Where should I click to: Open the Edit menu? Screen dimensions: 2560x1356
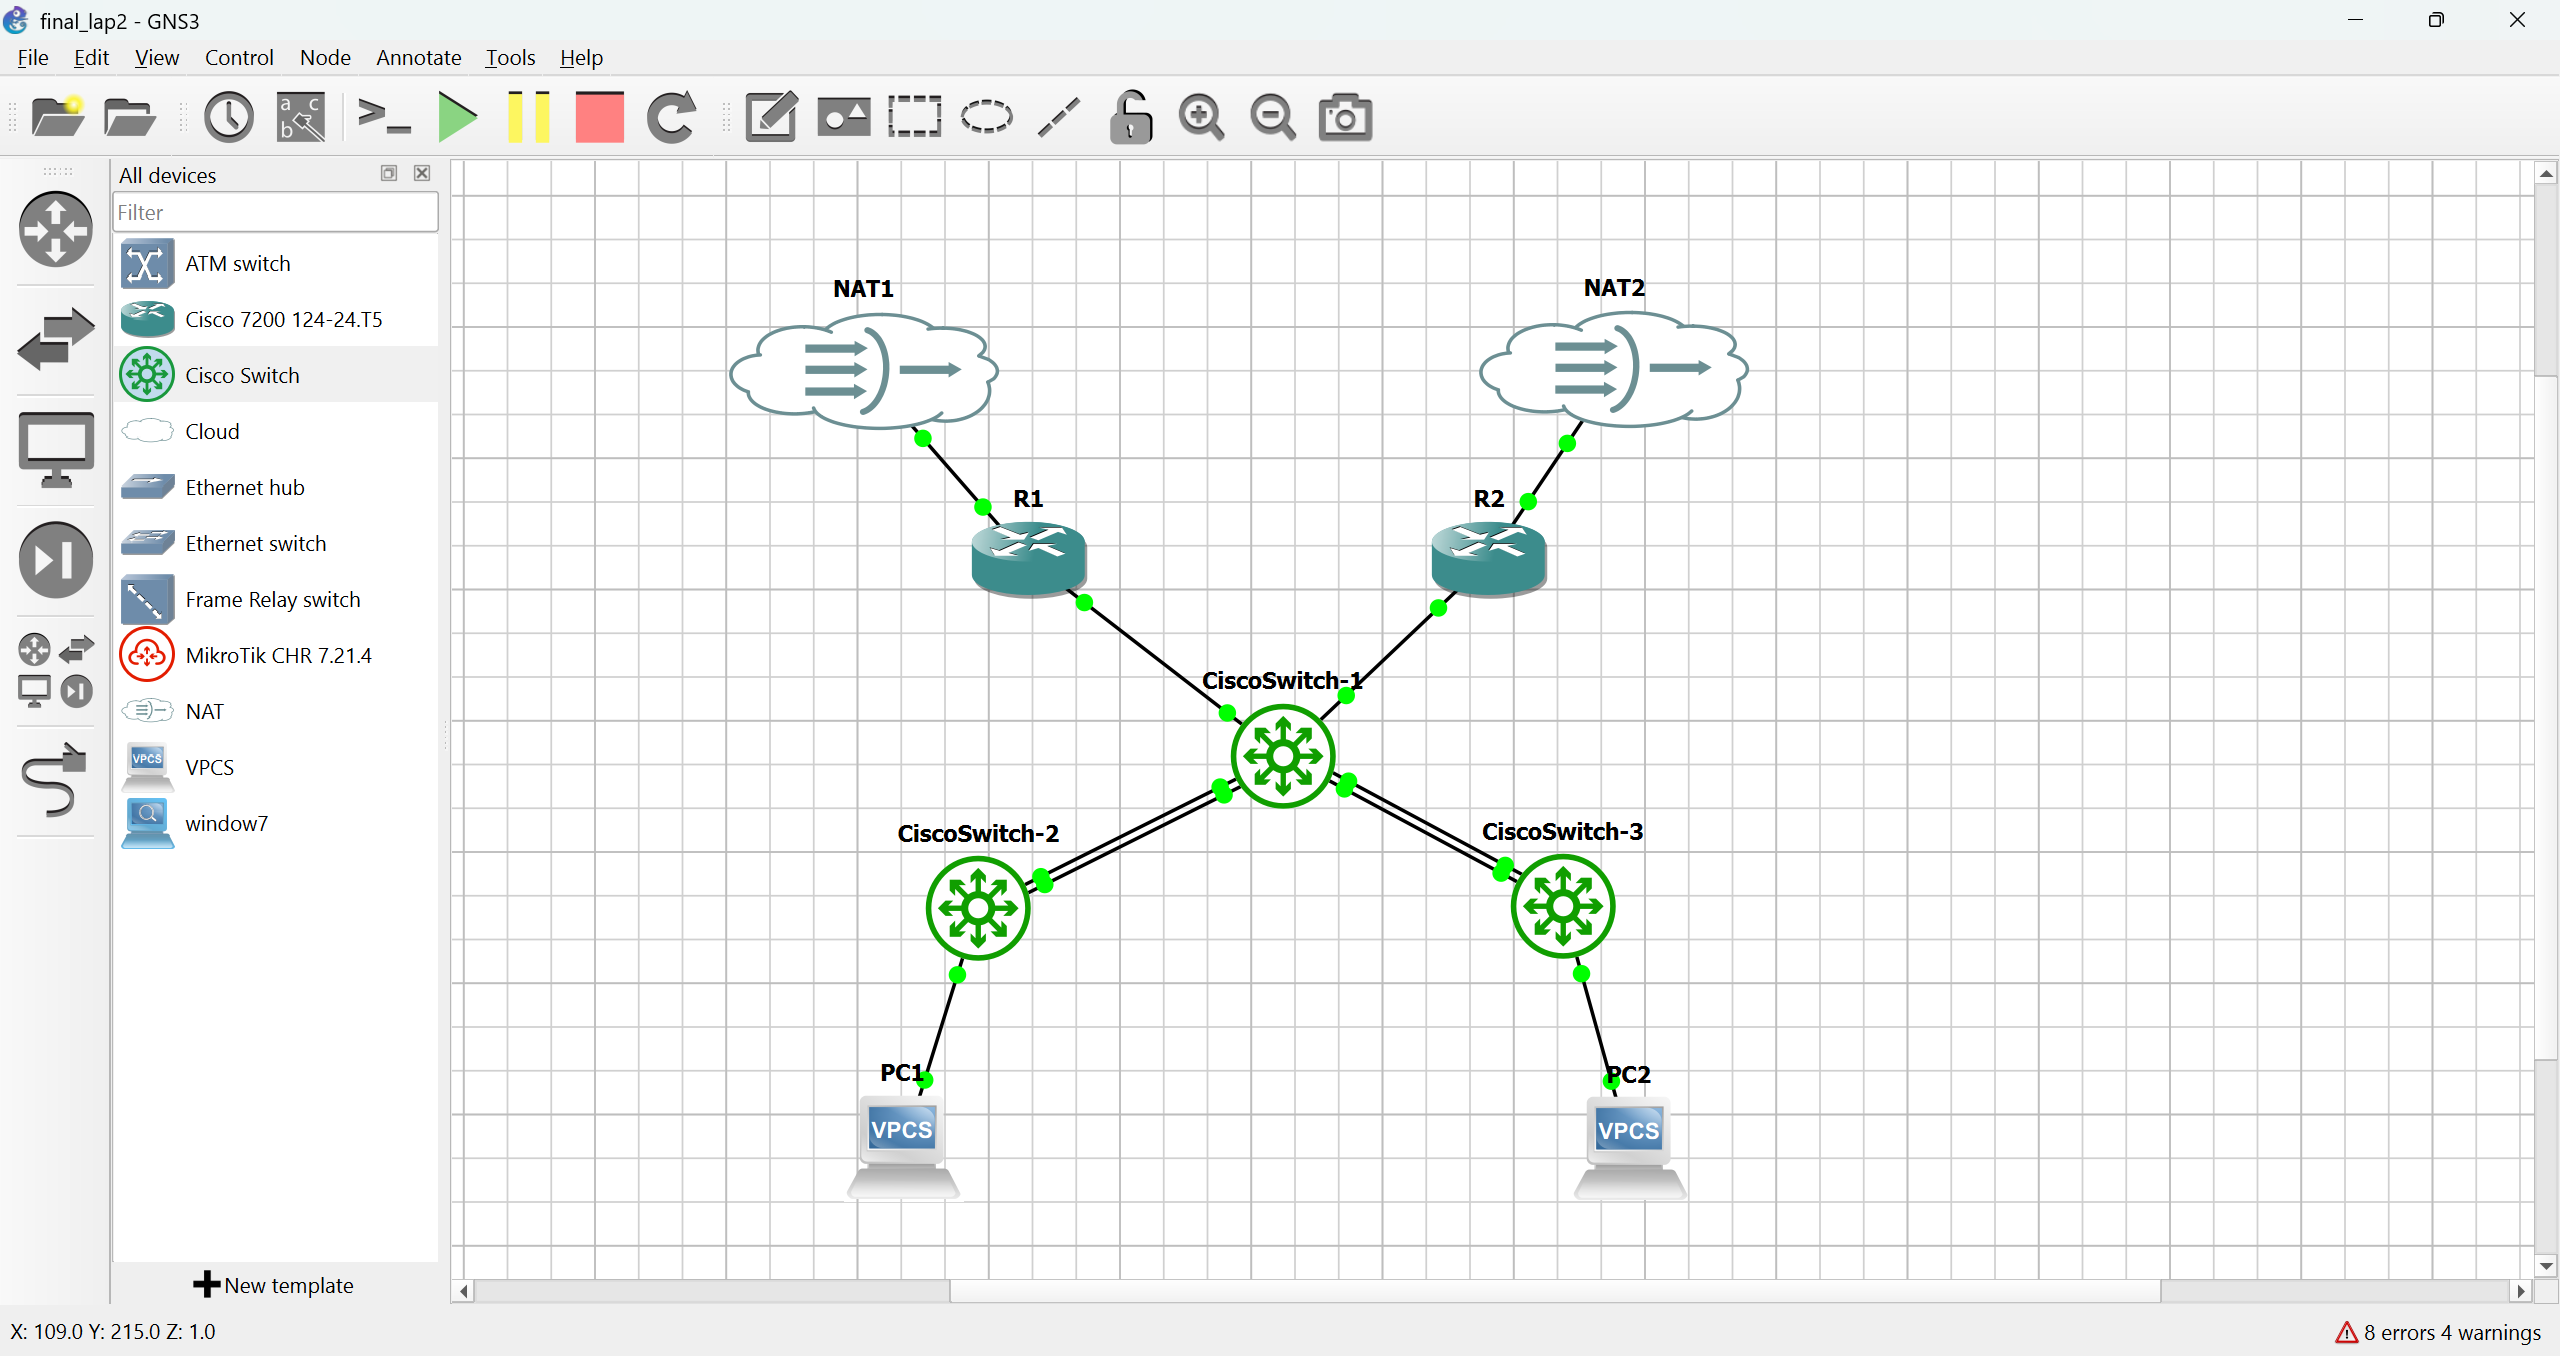tap(91, 57)
